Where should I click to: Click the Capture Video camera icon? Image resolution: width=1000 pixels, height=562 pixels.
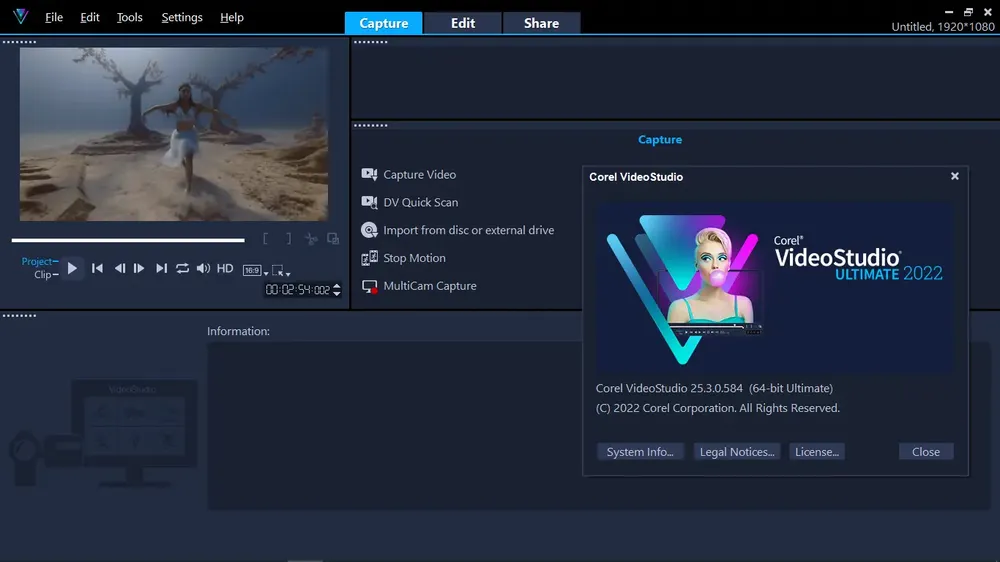tap(369, 174)
